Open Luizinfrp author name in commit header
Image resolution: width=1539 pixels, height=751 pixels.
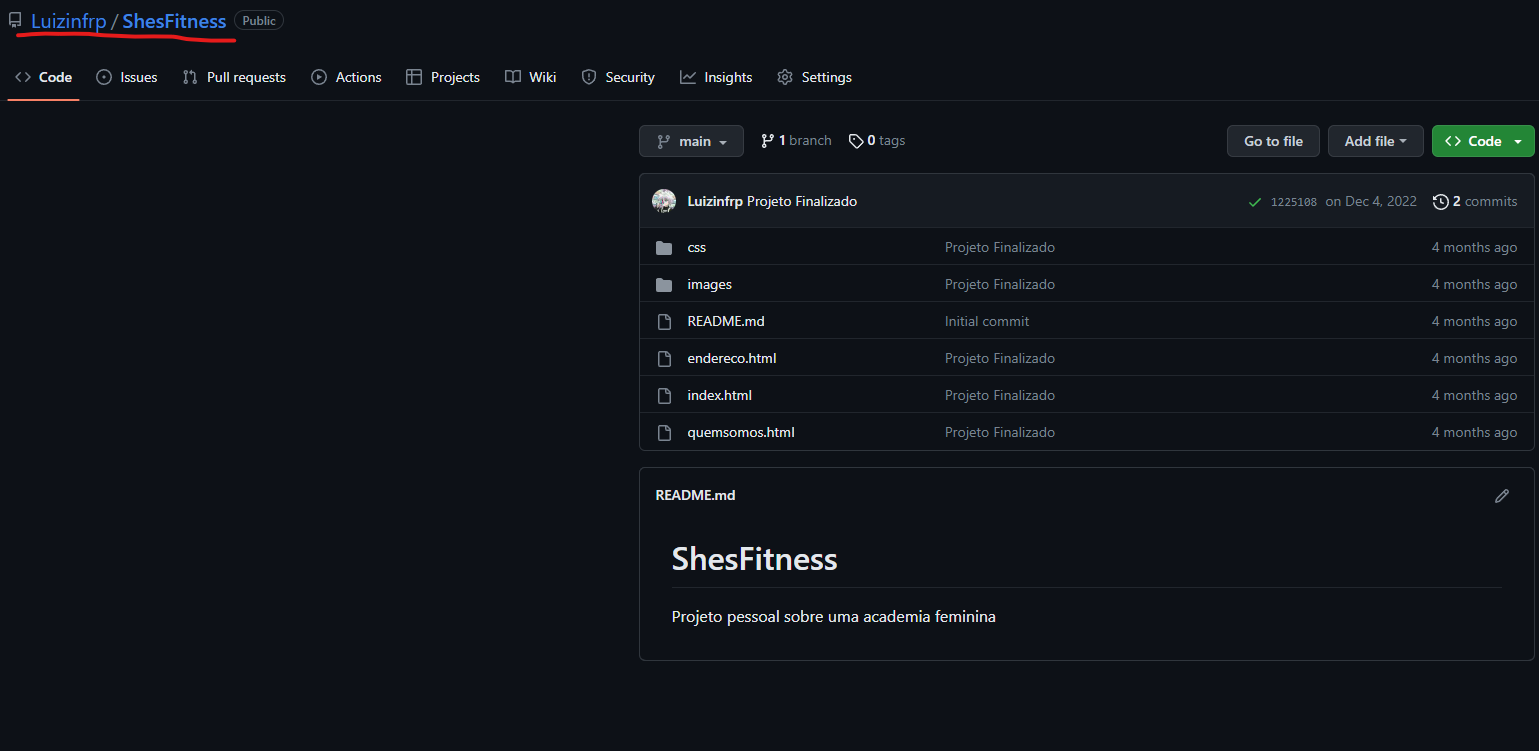coord(715,201)
